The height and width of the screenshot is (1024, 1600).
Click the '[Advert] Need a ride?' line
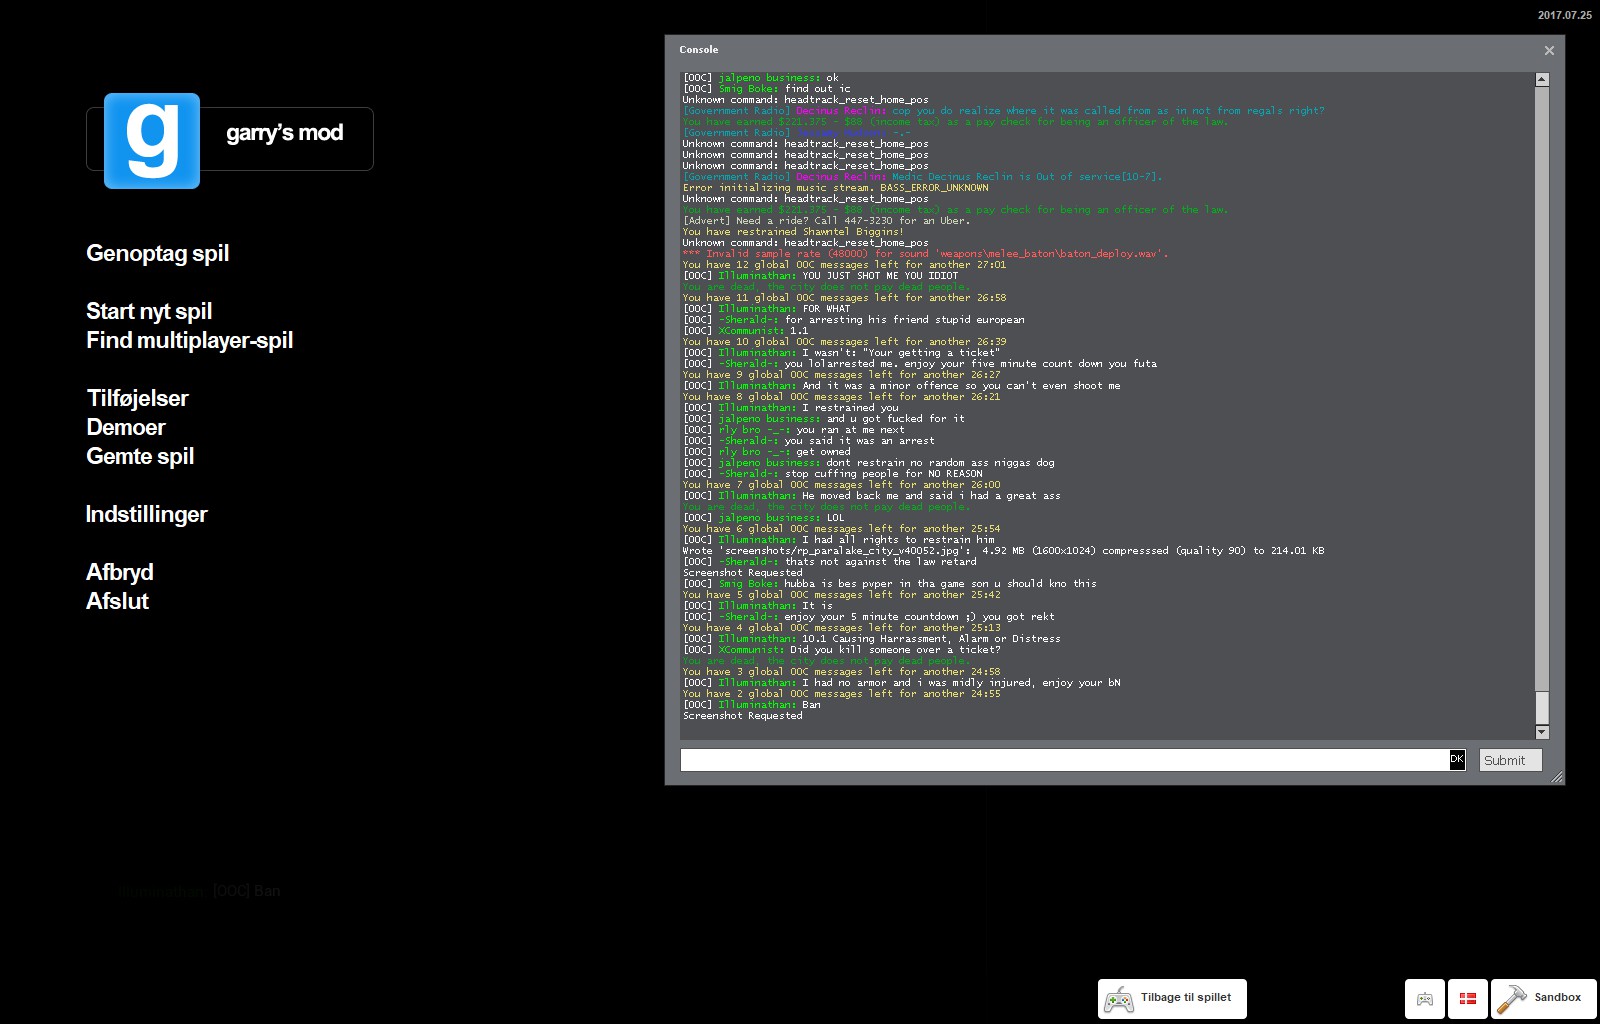click(x=826, y=221)
